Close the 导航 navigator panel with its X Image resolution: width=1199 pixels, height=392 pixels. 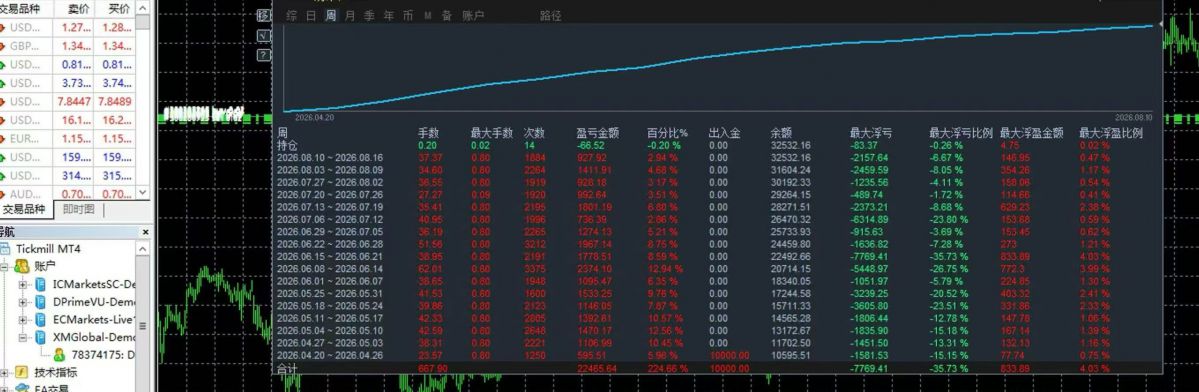coord(145,232)
